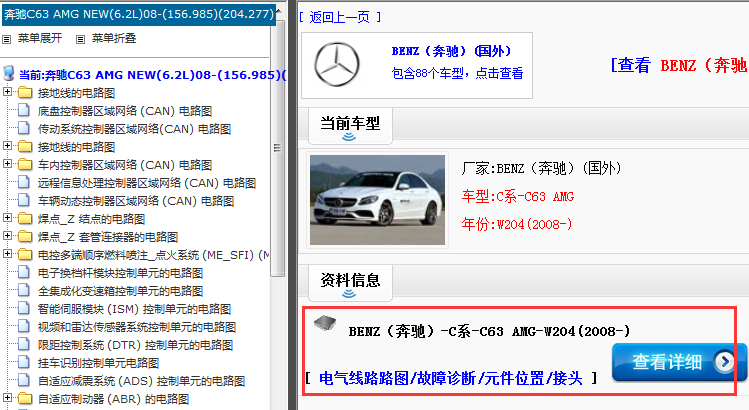This screenshot has width=749, height=410.
Task: Open the white C63 AMG car photo
Action: tap(377, 200)
